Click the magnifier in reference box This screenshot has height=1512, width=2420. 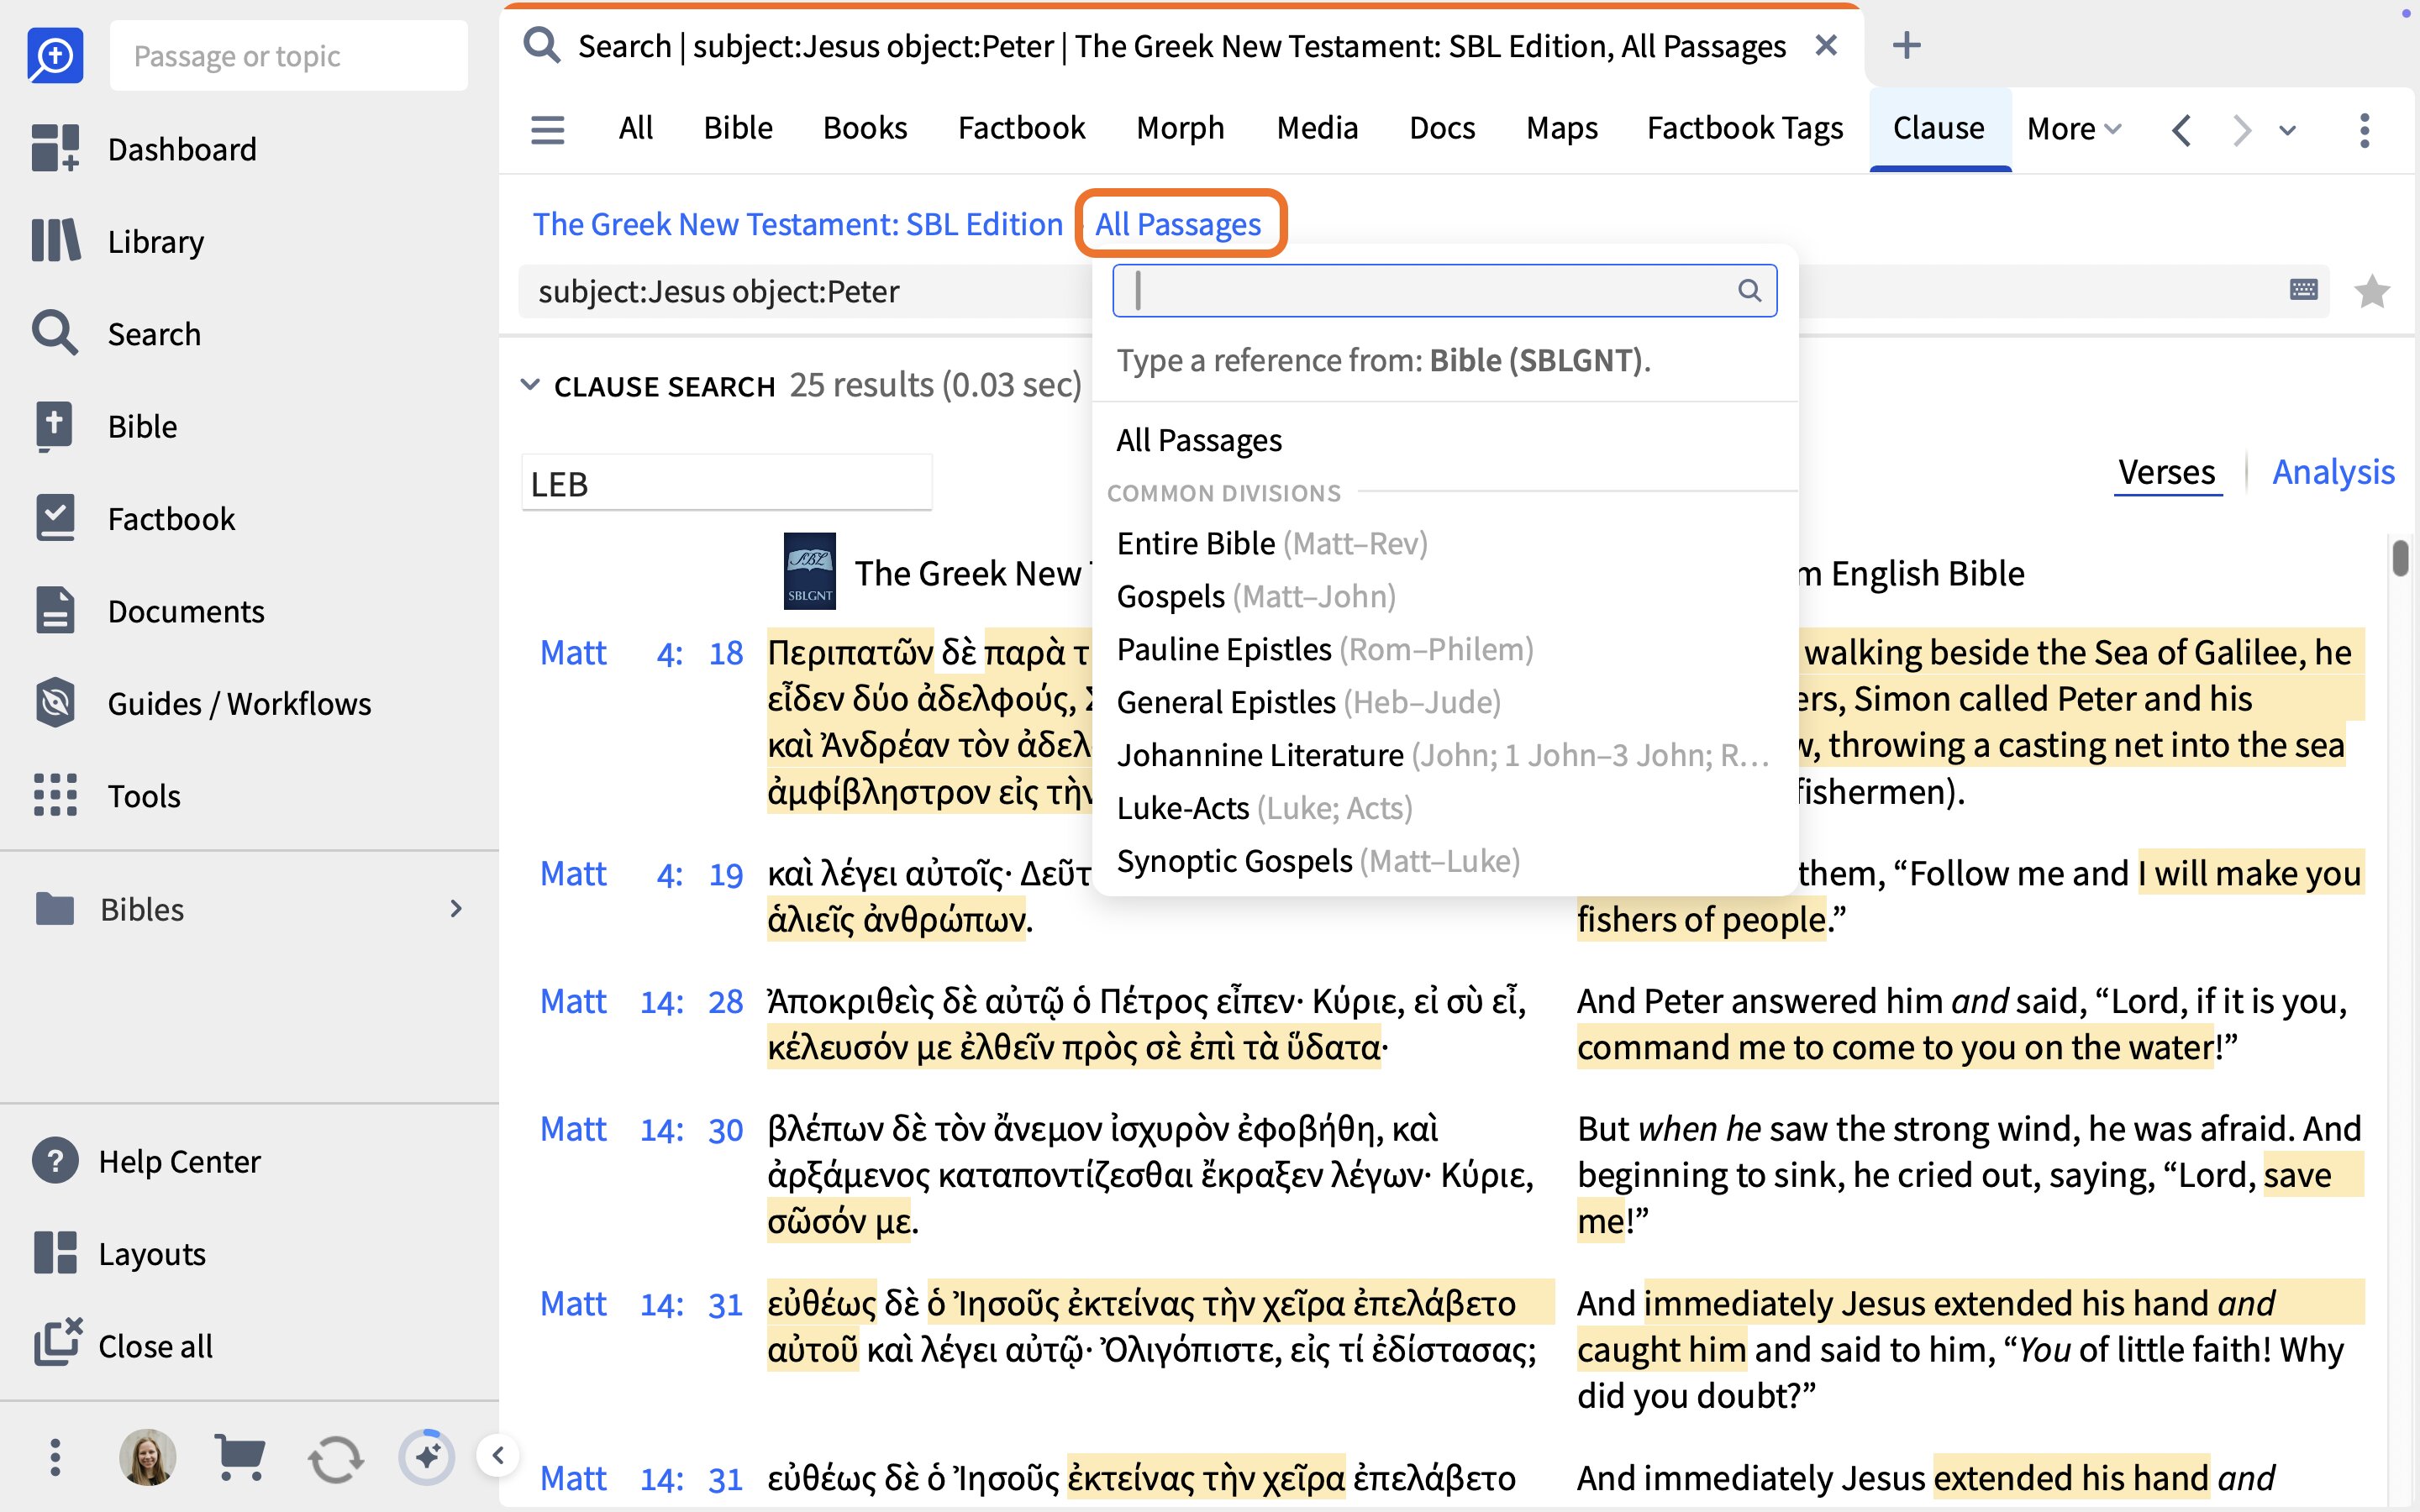pos(1749,290)
